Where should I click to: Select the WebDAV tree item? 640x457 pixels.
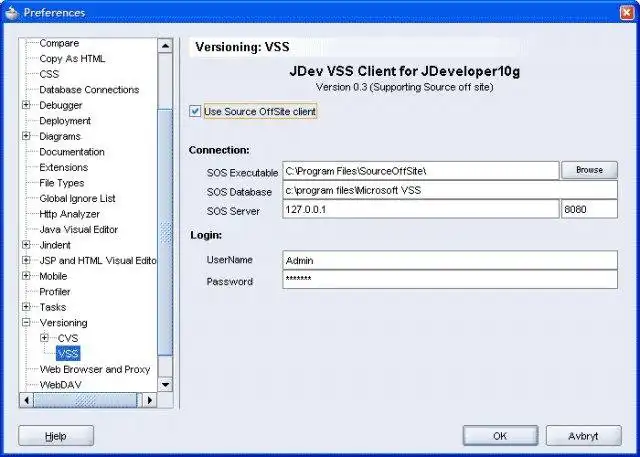pos(60,385)
